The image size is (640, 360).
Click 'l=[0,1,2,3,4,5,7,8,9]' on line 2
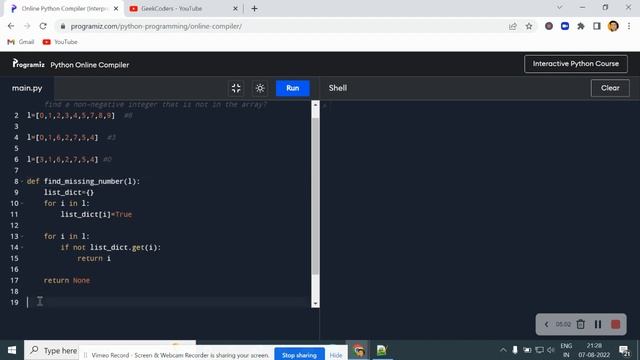click(71, 116)
